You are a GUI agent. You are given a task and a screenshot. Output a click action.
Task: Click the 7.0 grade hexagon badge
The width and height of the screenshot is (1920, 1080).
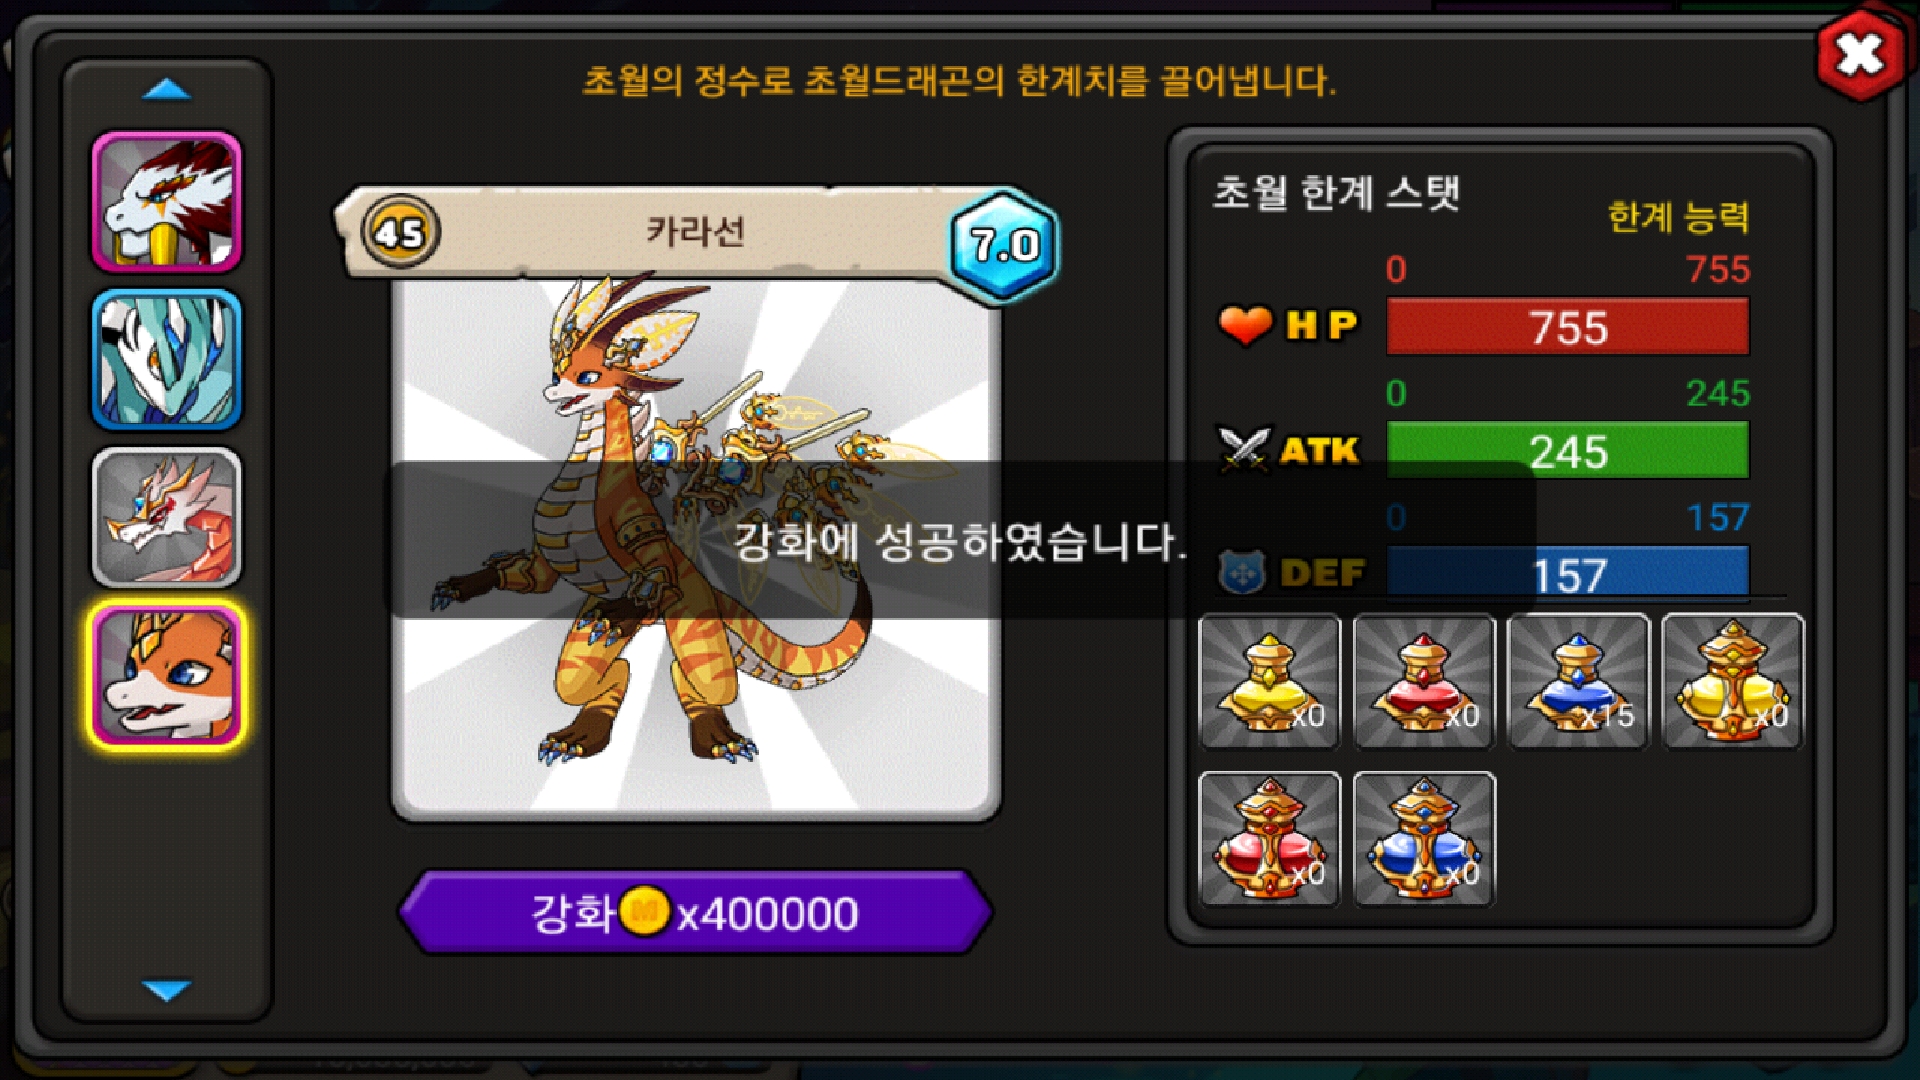[x=1004, y=245]
